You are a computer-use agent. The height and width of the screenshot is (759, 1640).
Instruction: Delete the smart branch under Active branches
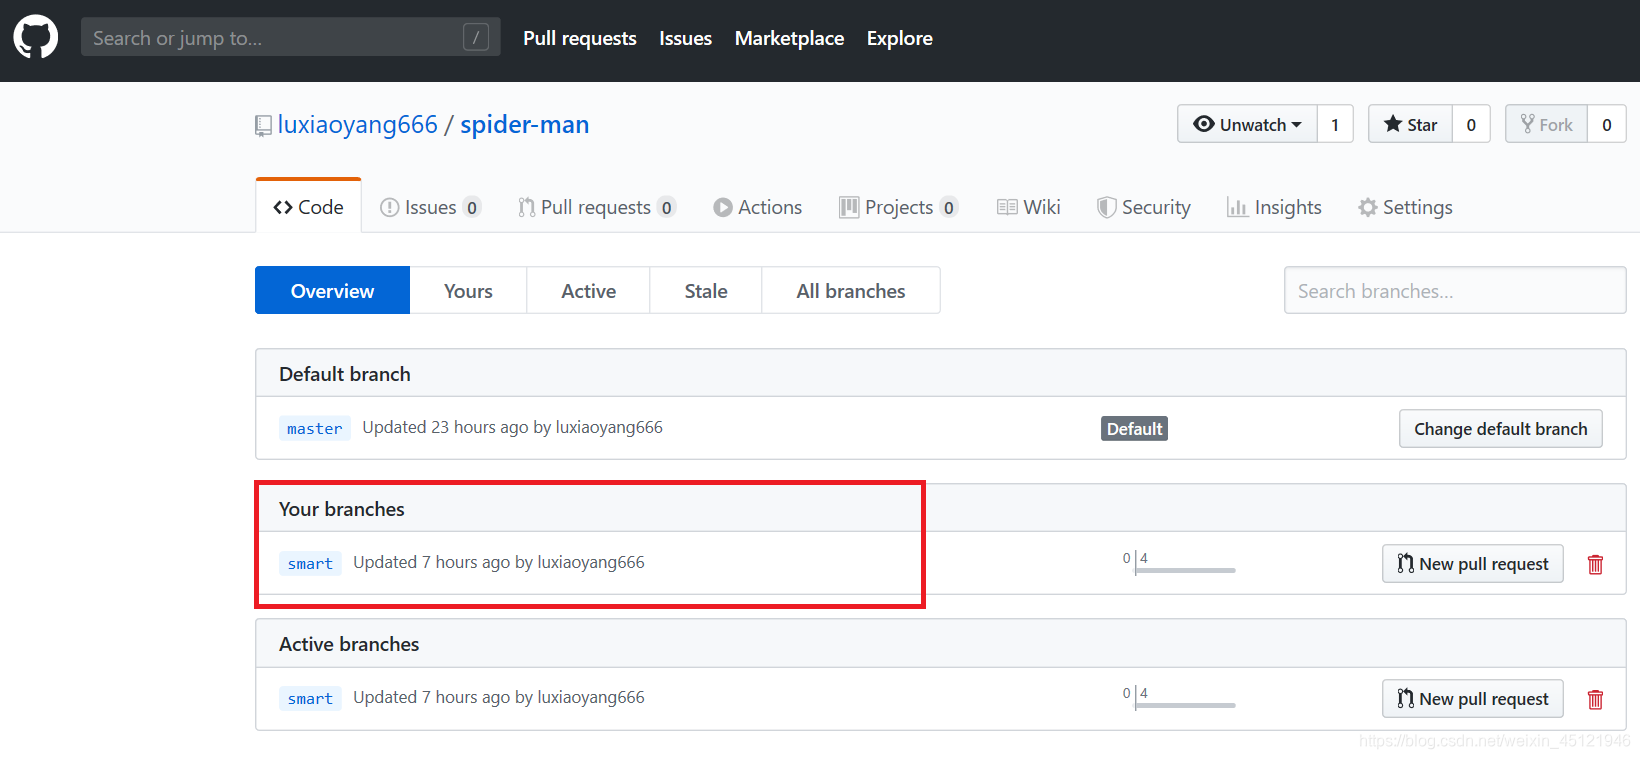pos(1595,699)
